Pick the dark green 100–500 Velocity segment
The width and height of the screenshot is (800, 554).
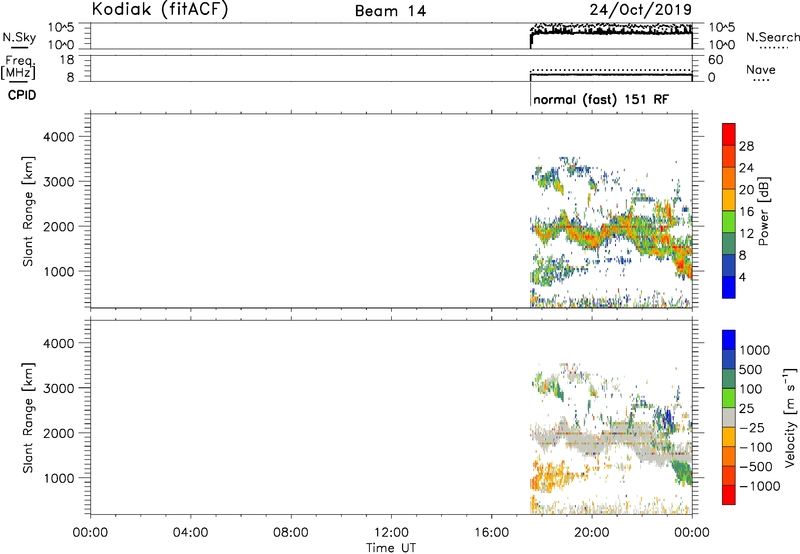(x=729, y=379)
